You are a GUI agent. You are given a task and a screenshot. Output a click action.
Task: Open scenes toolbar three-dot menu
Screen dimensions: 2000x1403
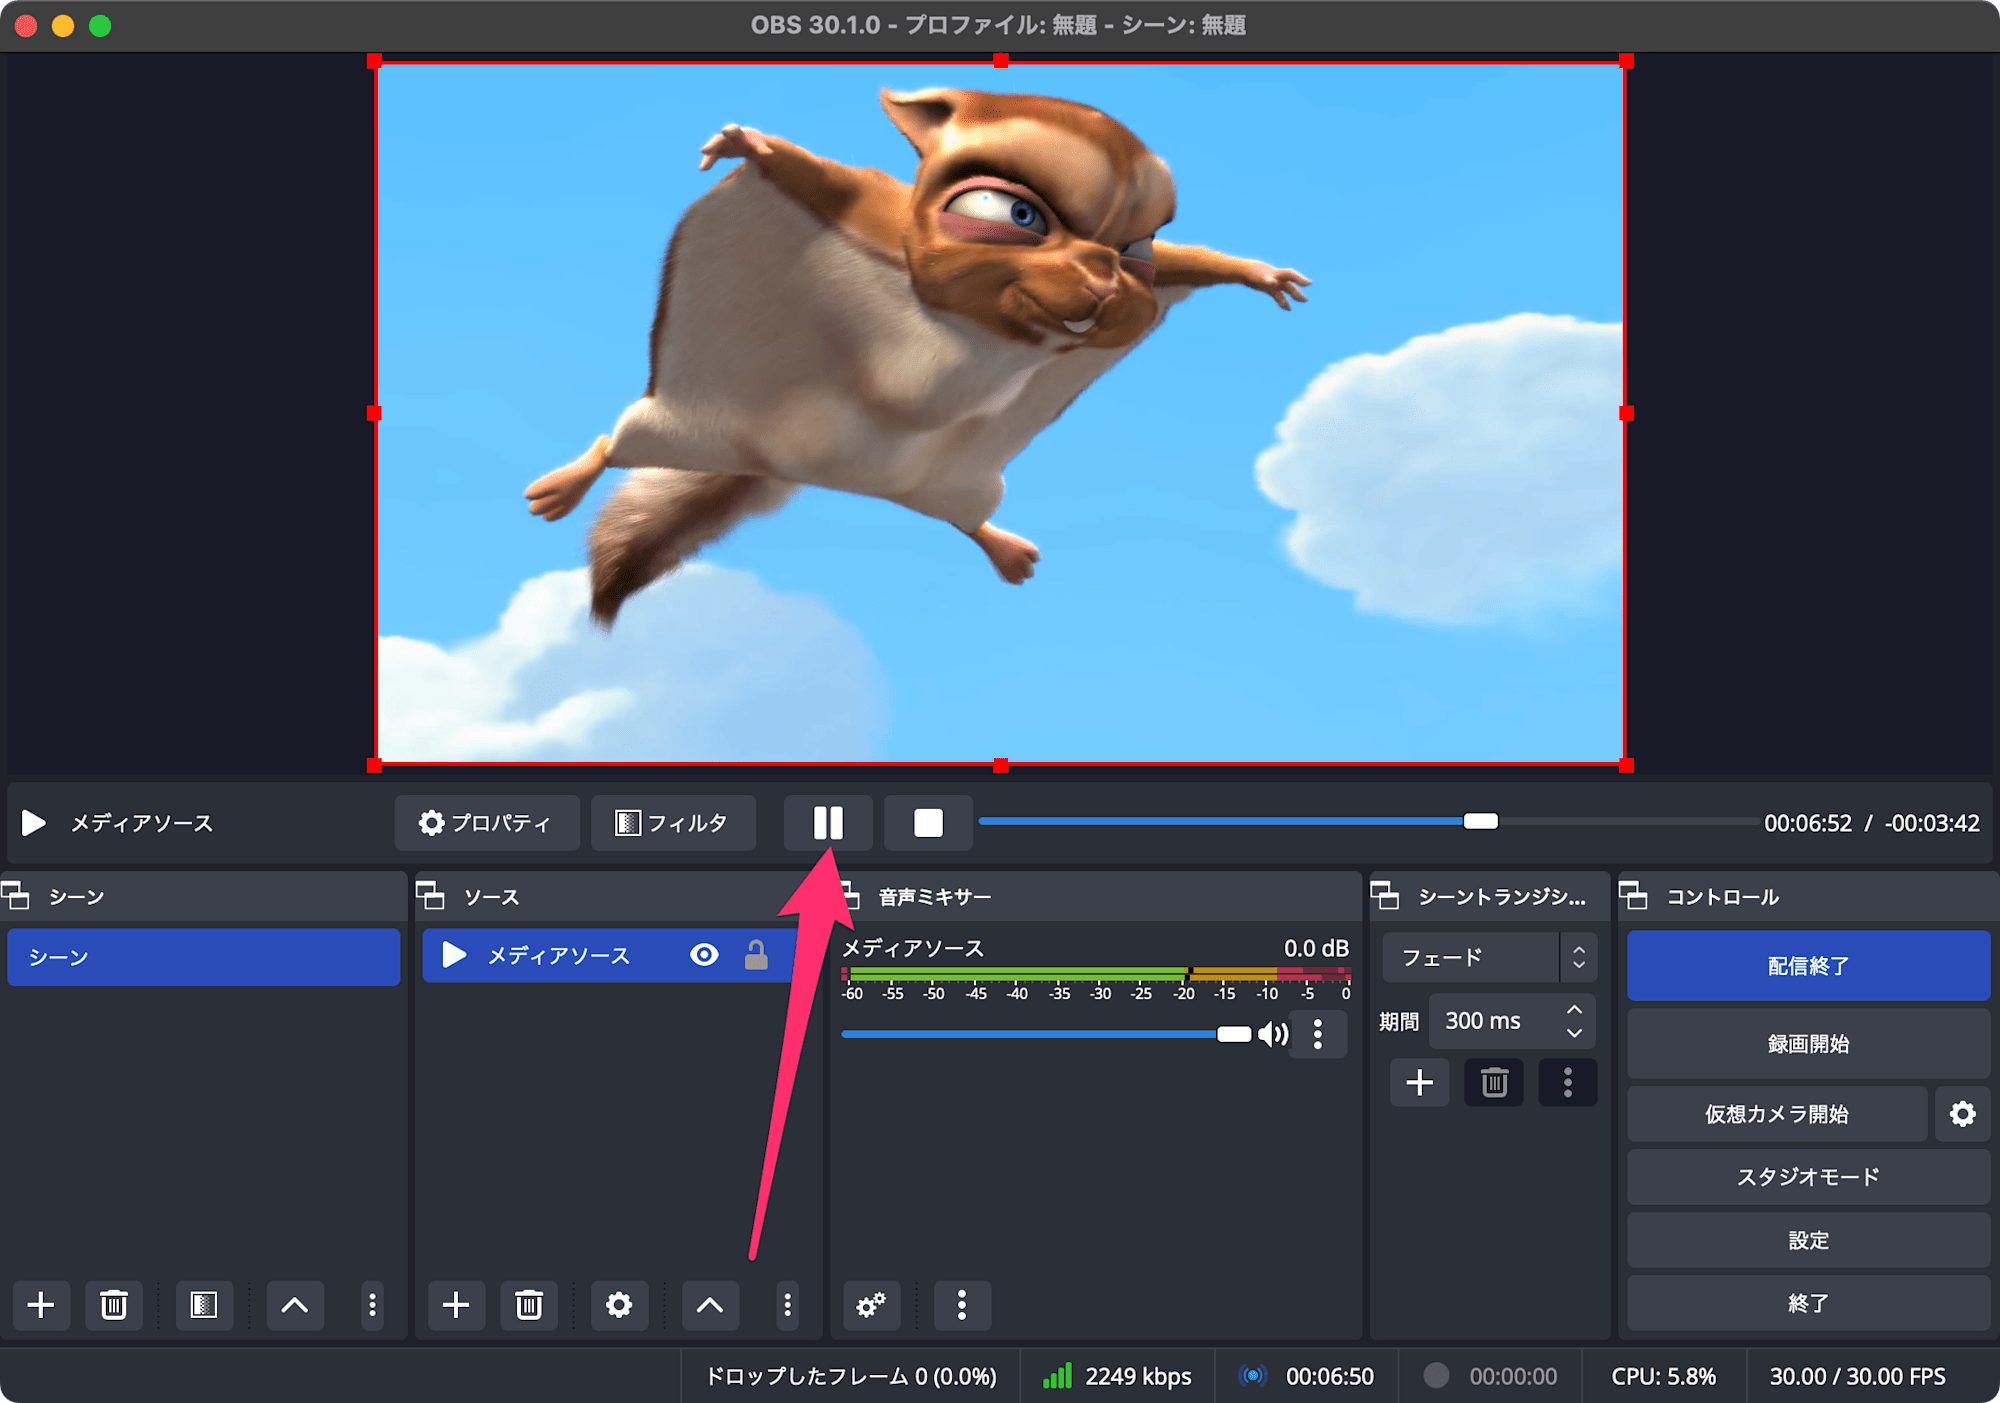point(372,1305)
